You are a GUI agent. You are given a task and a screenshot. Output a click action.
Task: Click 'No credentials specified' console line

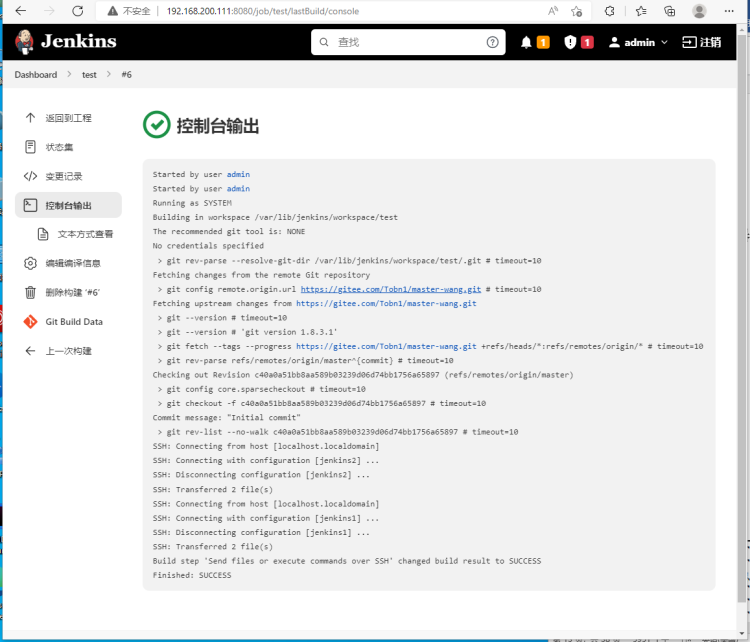tap(208, 245)
